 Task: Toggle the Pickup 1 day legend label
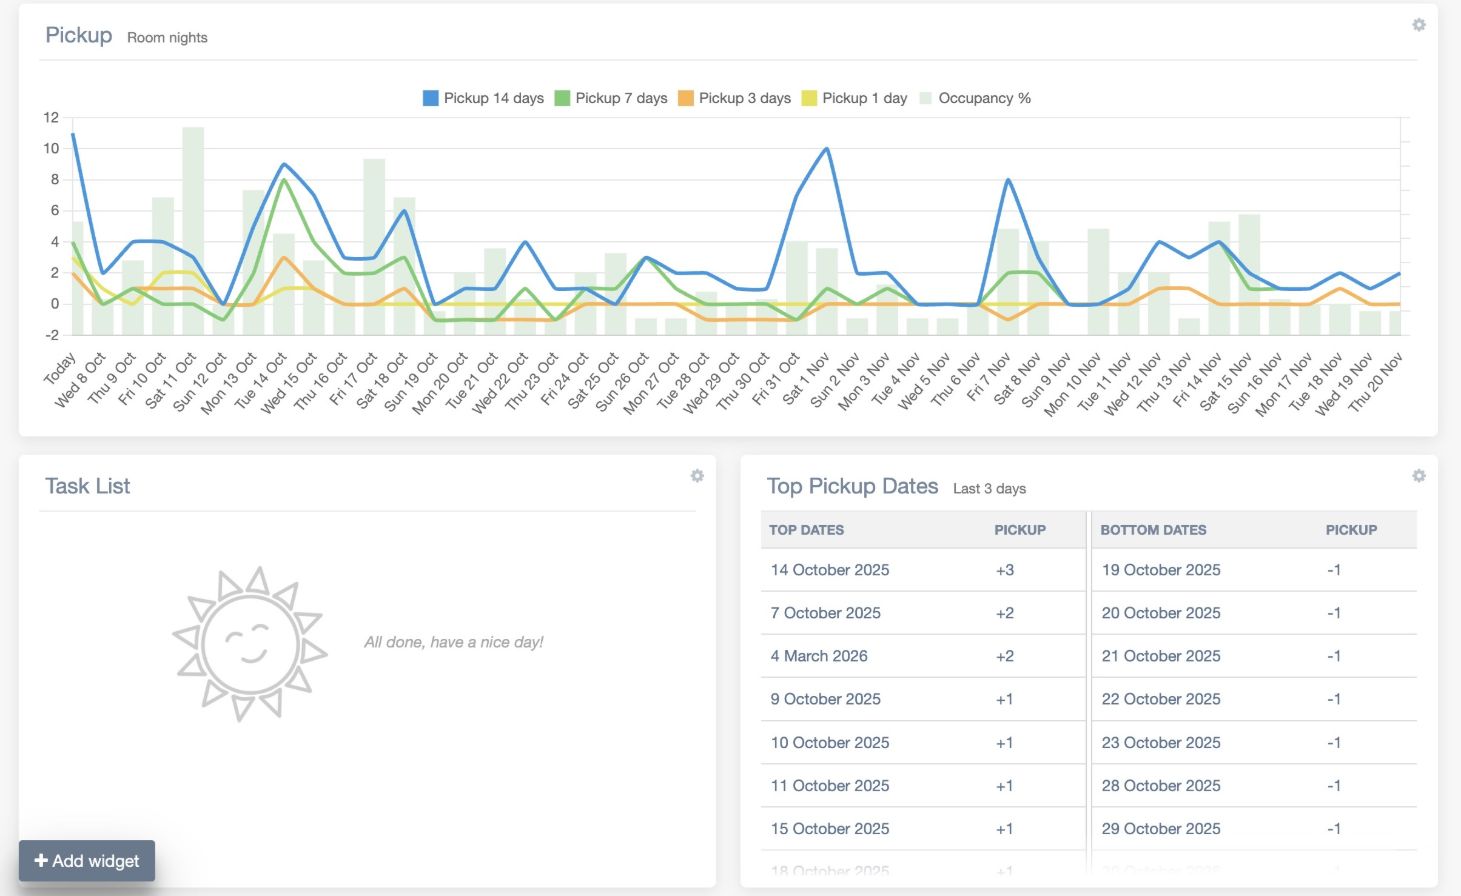pyautogui.click(x=864, y=98)
